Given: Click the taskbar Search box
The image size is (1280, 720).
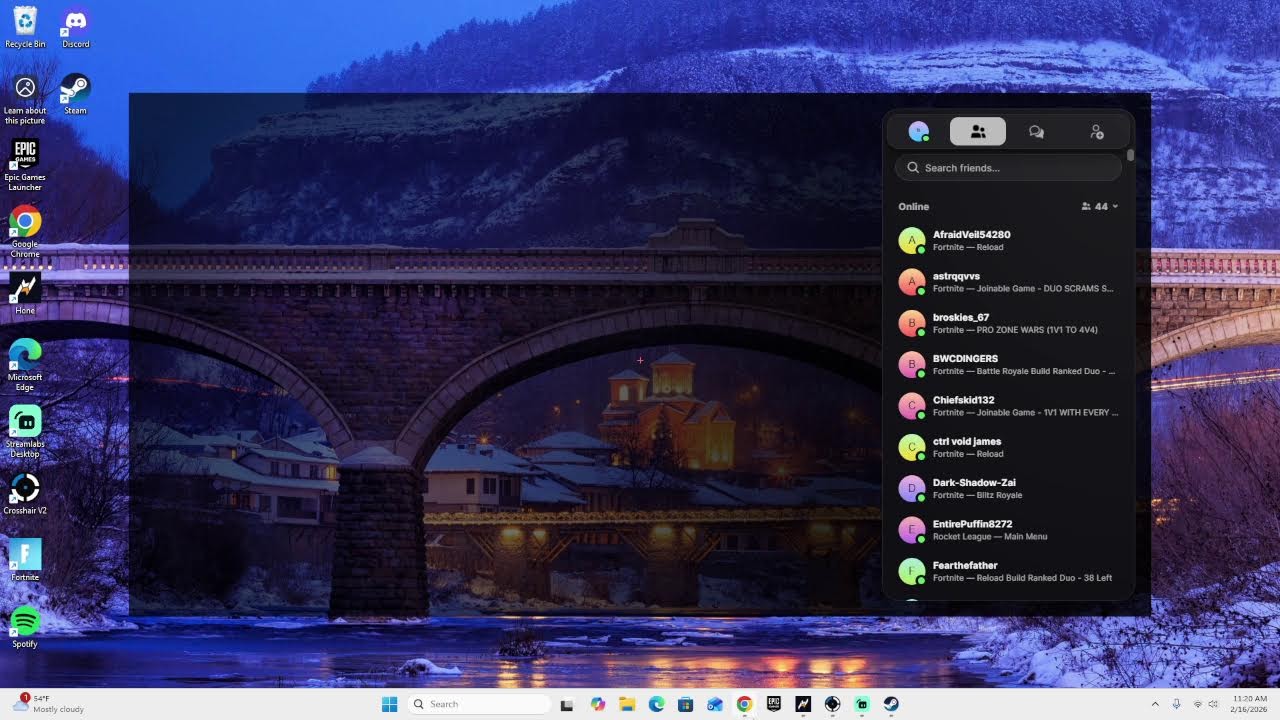Looking at the screenshot, I should coord(479,704).
